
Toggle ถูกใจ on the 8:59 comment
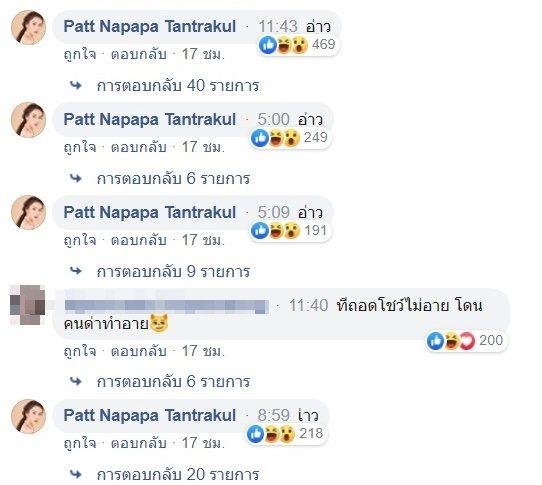[80, 443]
